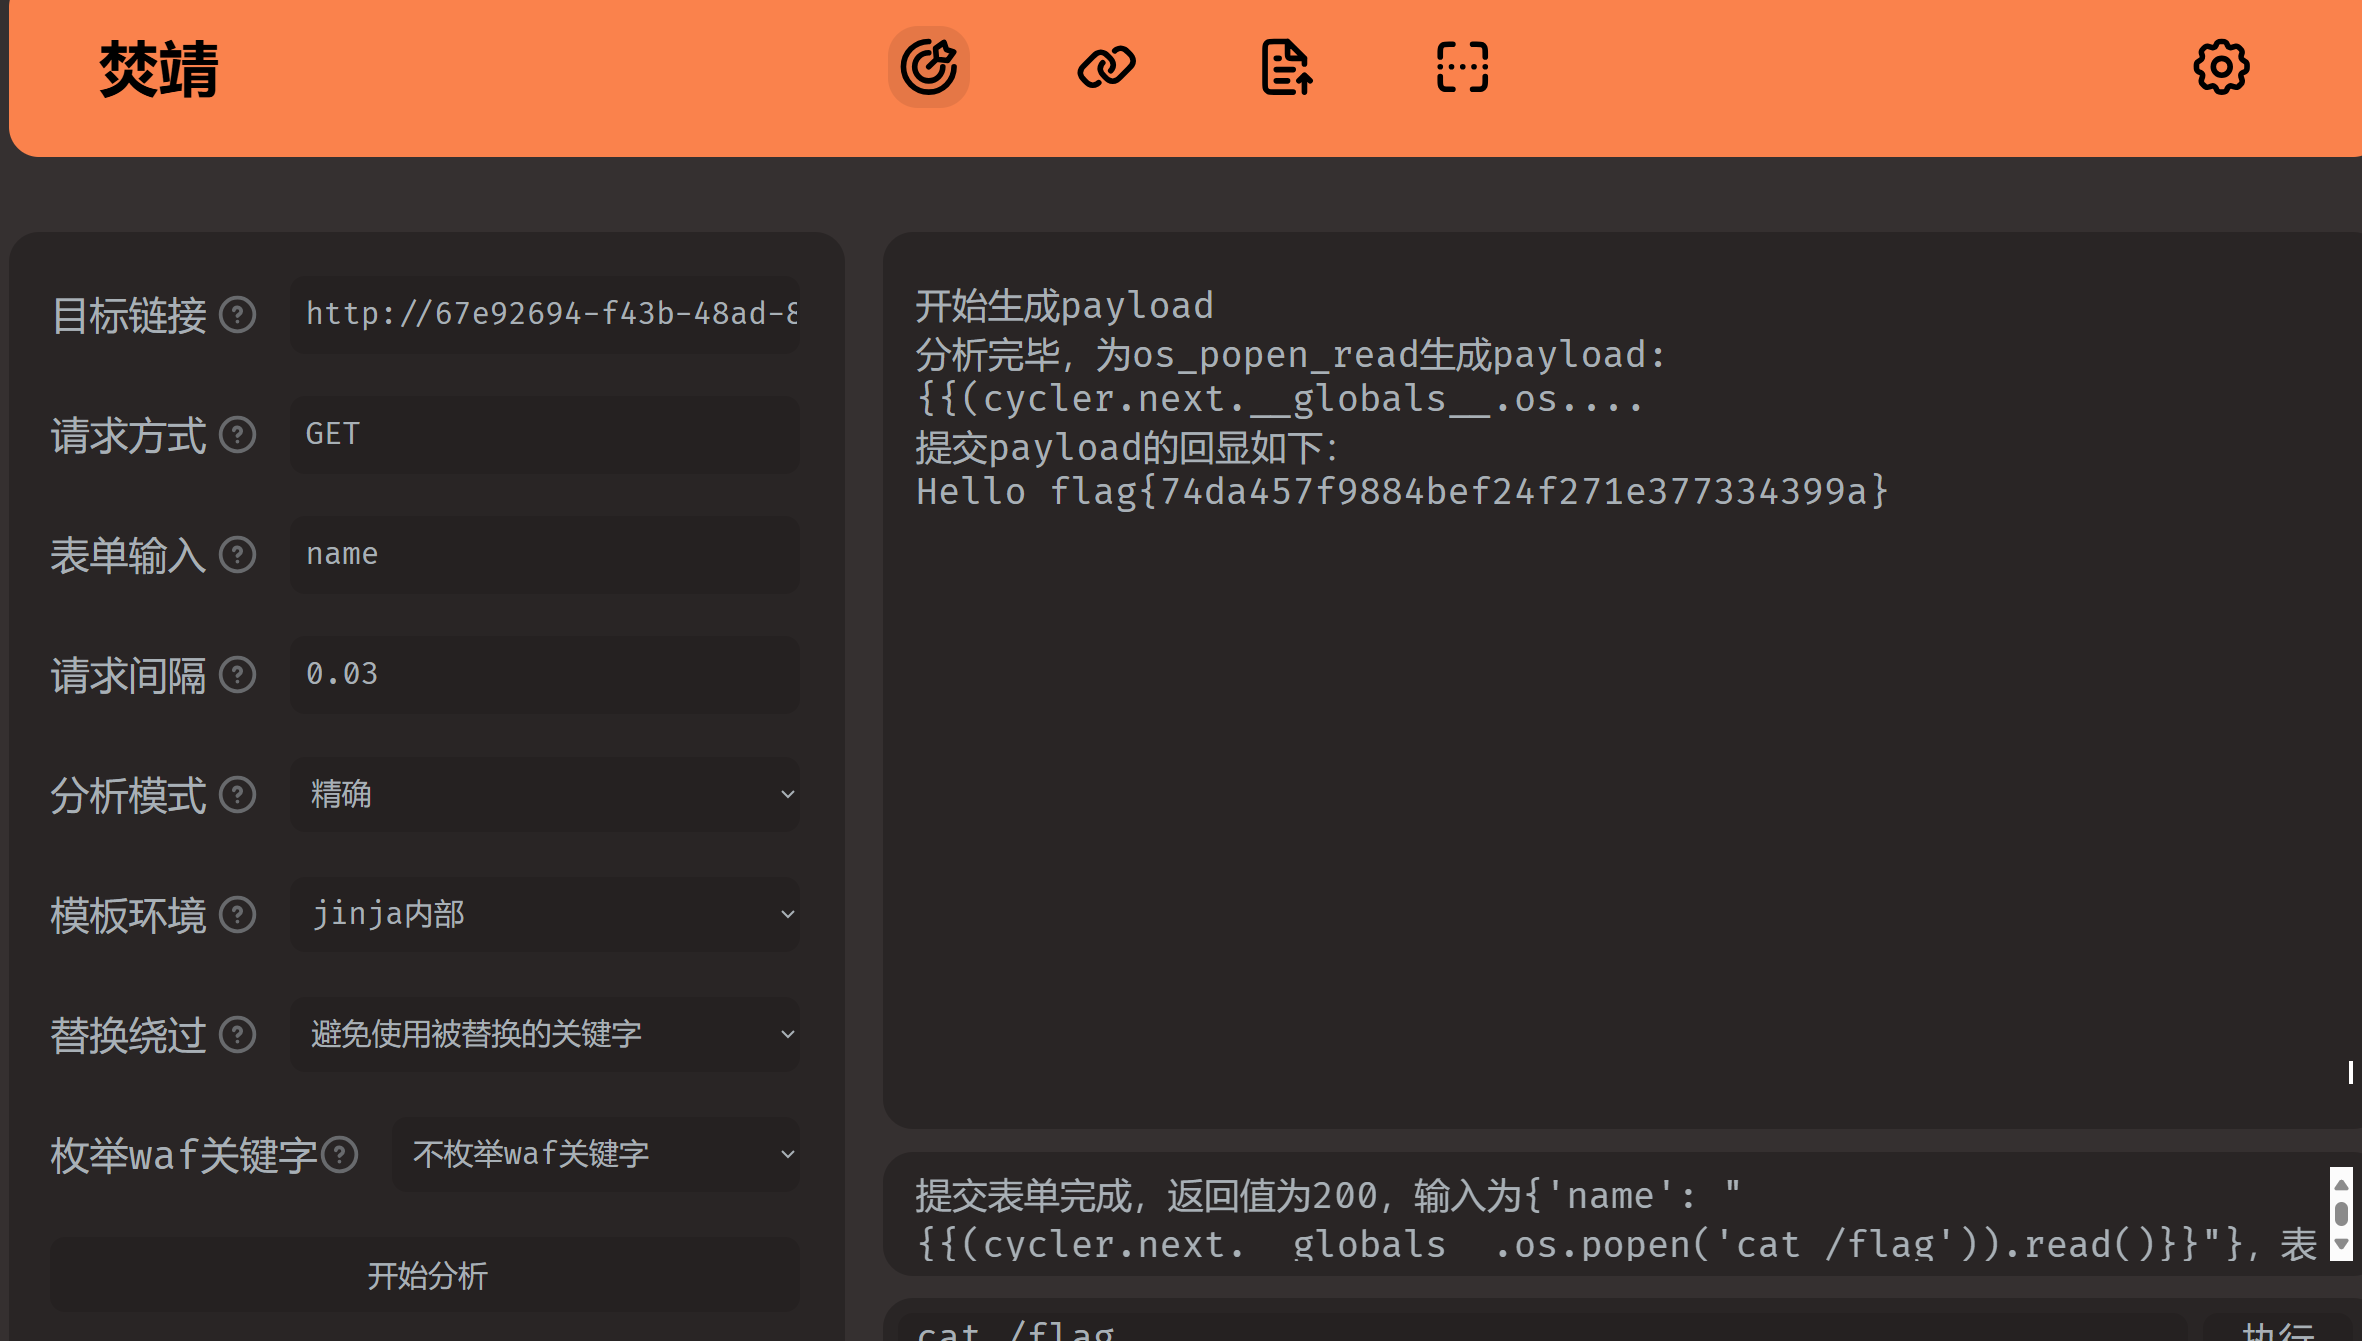Open the file upload page icon

[1285, 67]
